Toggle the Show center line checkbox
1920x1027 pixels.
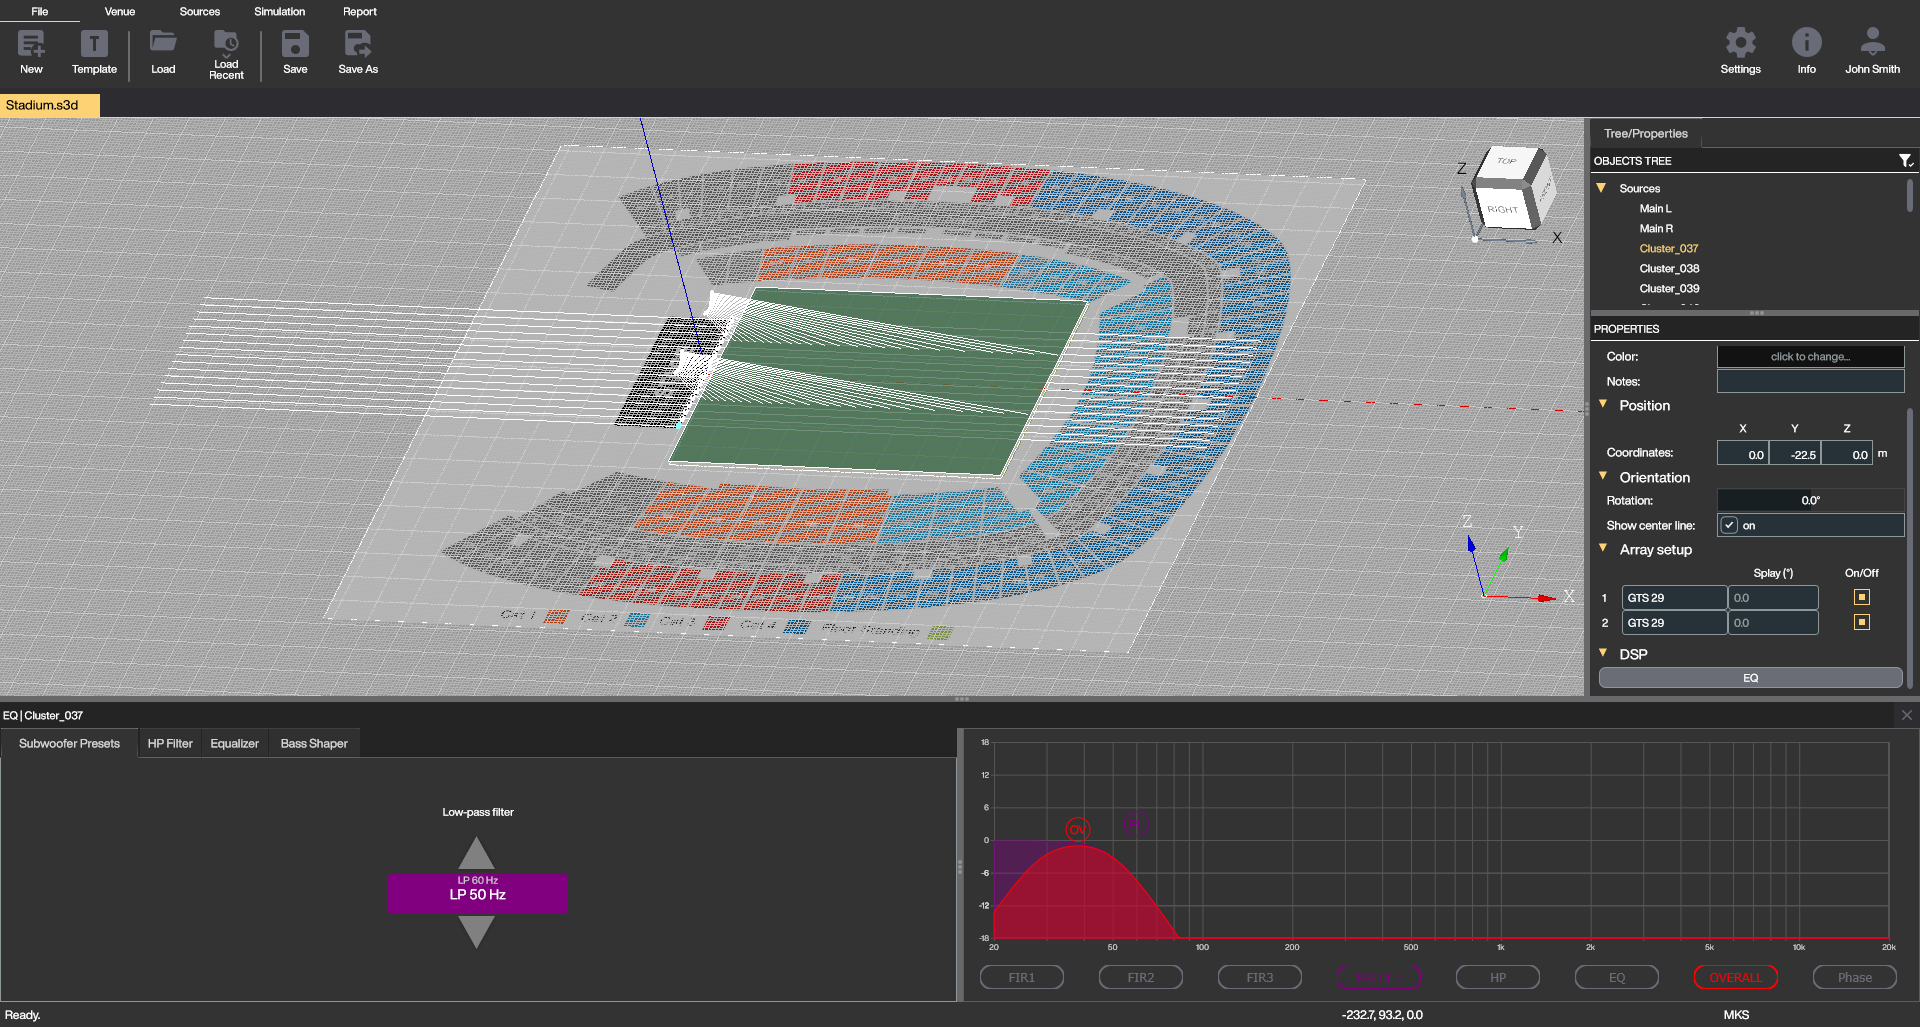tap(1729, 525)
